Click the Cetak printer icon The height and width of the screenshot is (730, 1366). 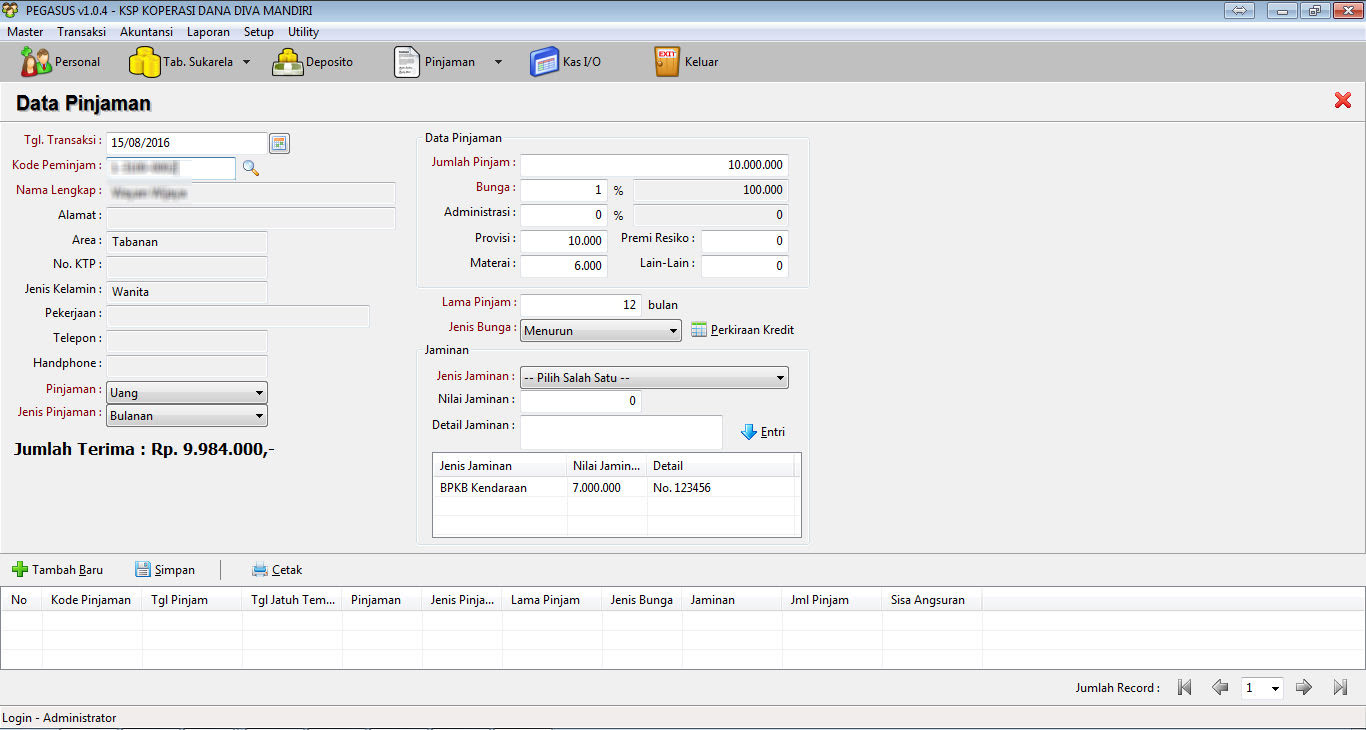[x=260, y=570]
